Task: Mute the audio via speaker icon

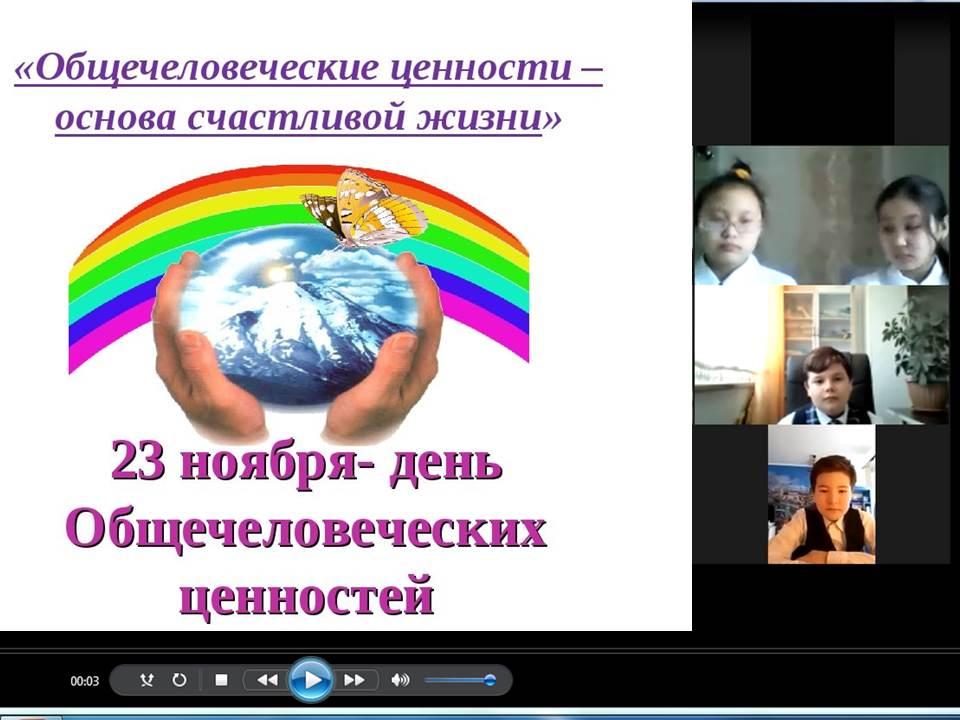Action: point(400,680)
